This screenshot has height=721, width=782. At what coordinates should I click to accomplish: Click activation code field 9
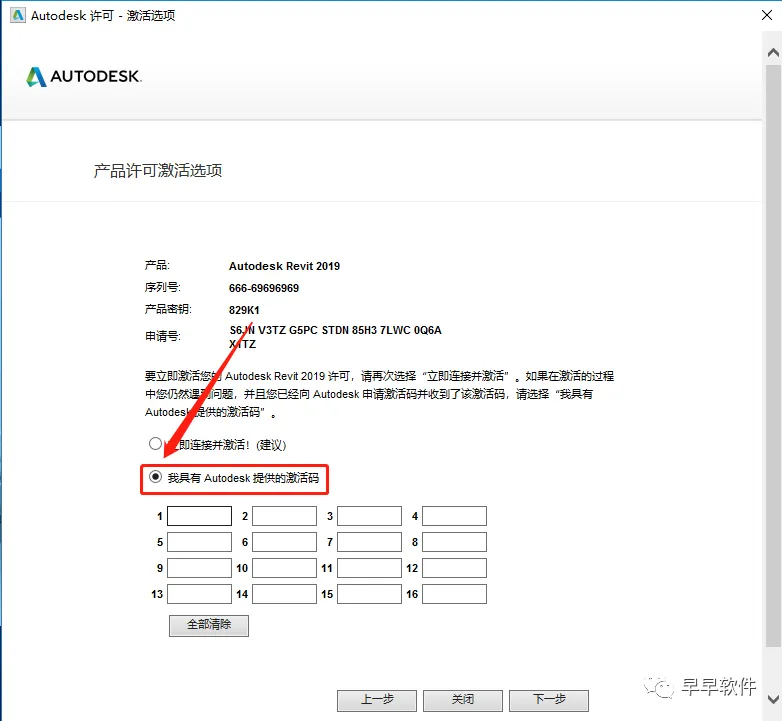pyautogui.click(x=199, y=568)
